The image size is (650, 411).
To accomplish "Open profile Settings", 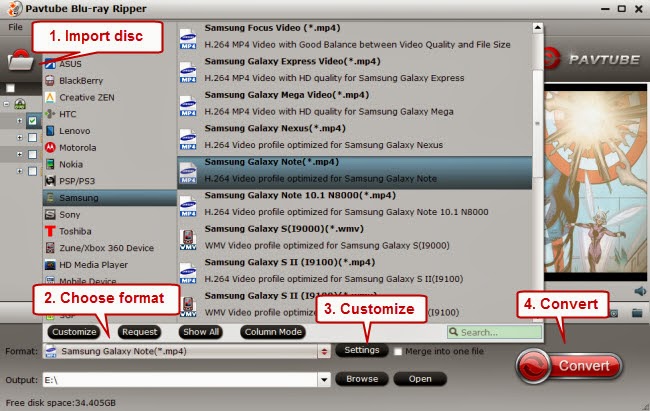I will point(361,350).
